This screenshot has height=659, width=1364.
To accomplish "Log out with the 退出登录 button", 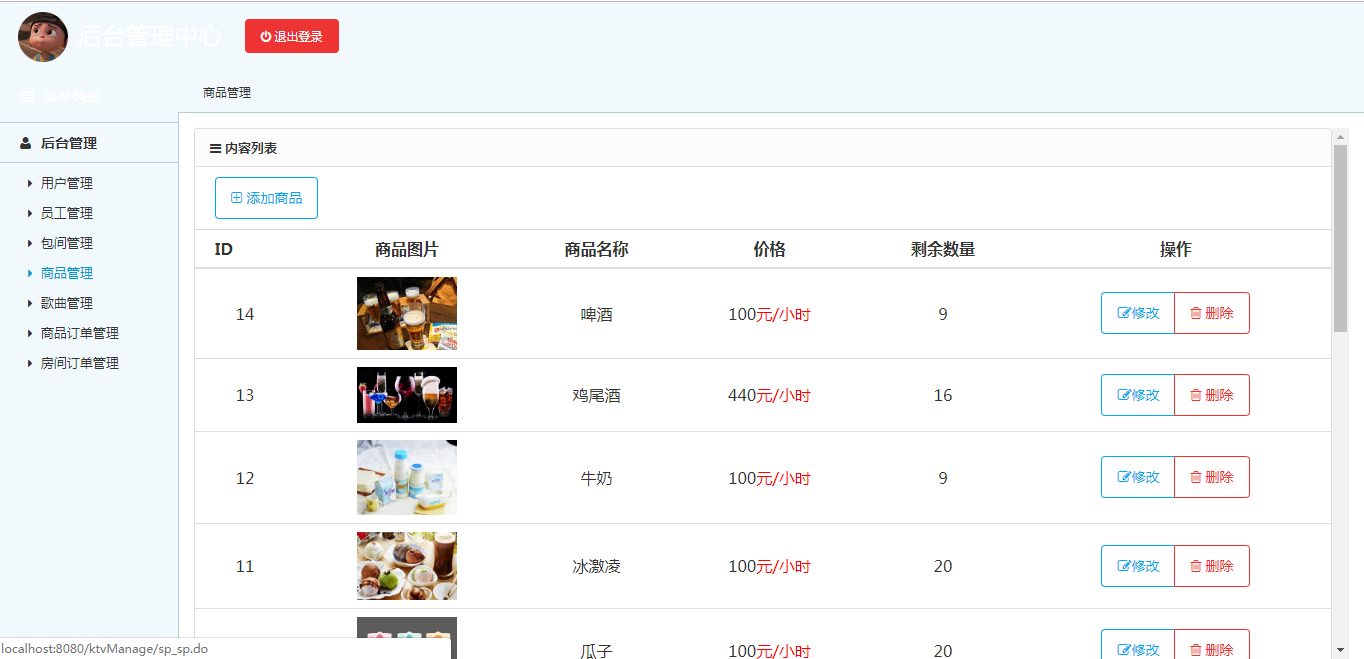I will point(292,36).
